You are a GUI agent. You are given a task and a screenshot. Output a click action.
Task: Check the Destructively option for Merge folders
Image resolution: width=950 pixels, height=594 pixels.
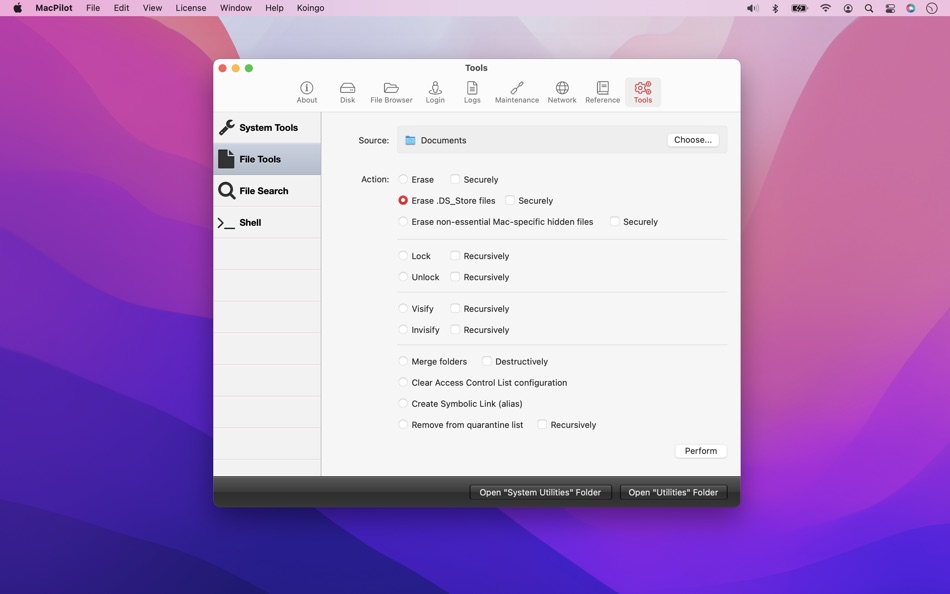[487, 361]
